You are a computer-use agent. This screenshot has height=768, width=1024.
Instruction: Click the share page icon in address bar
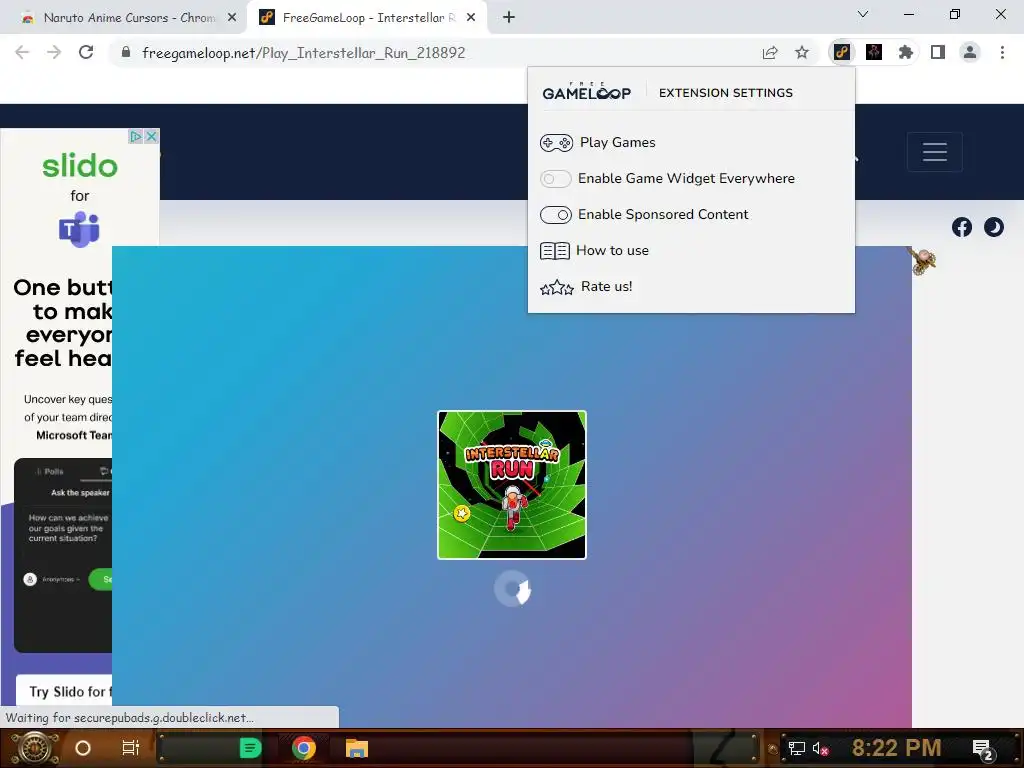[770, 53]
